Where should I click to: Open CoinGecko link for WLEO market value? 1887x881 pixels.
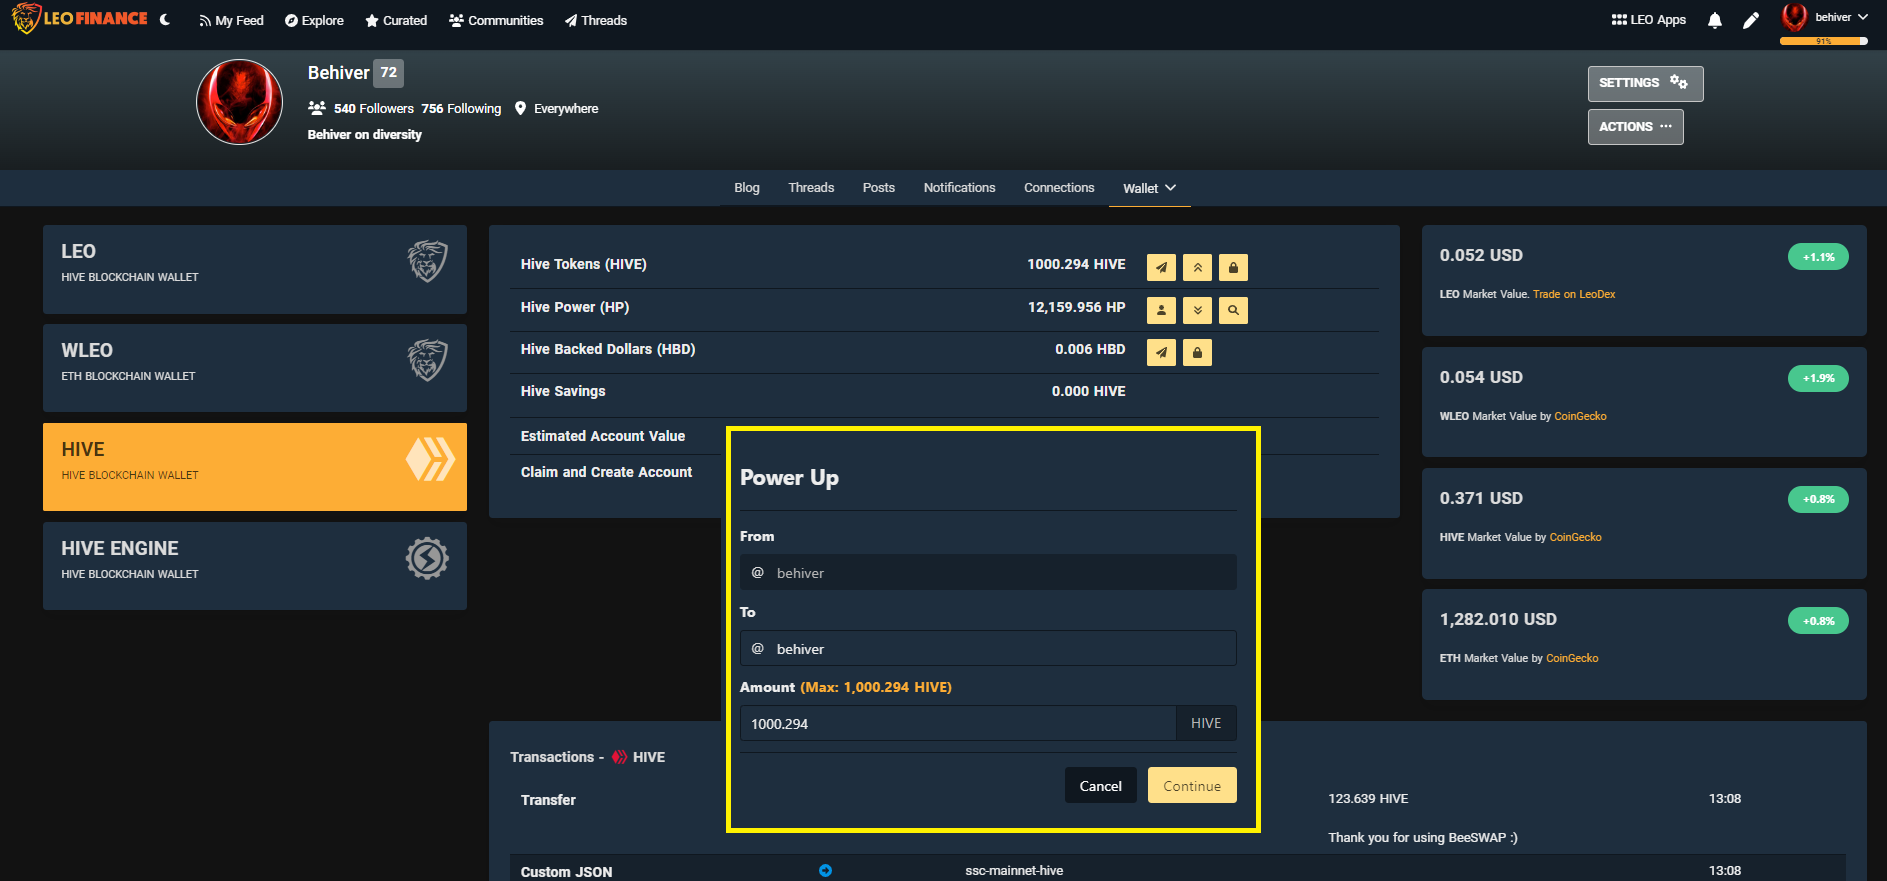pyautogui.click(x=1580, y=416)
